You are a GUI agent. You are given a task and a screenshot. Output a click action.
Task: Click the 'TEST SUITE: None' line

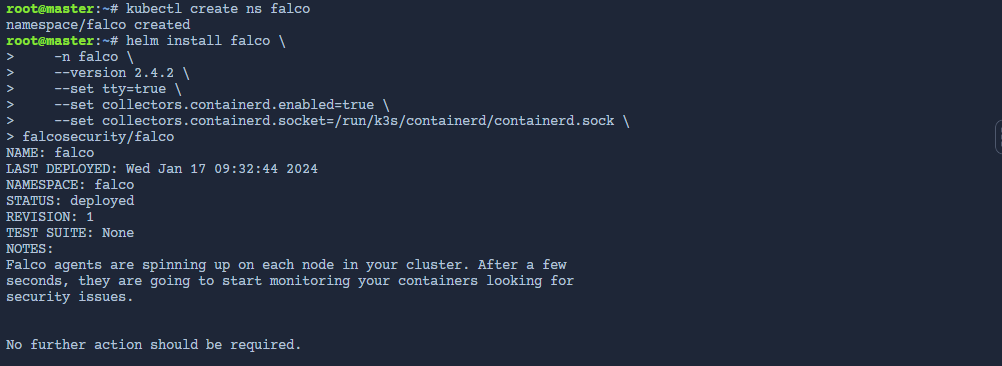(70, 233)
